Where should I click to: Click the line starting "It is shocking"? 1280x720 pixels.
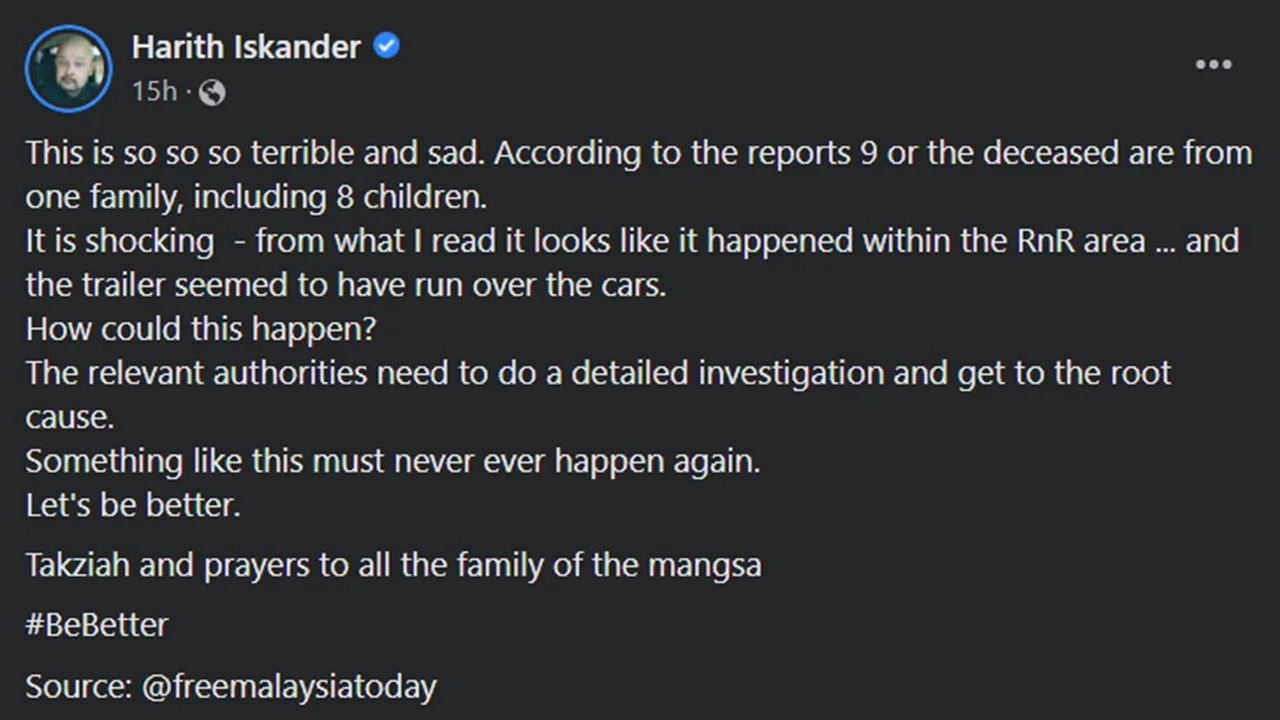pyautogui.click(x=631, y=241)
